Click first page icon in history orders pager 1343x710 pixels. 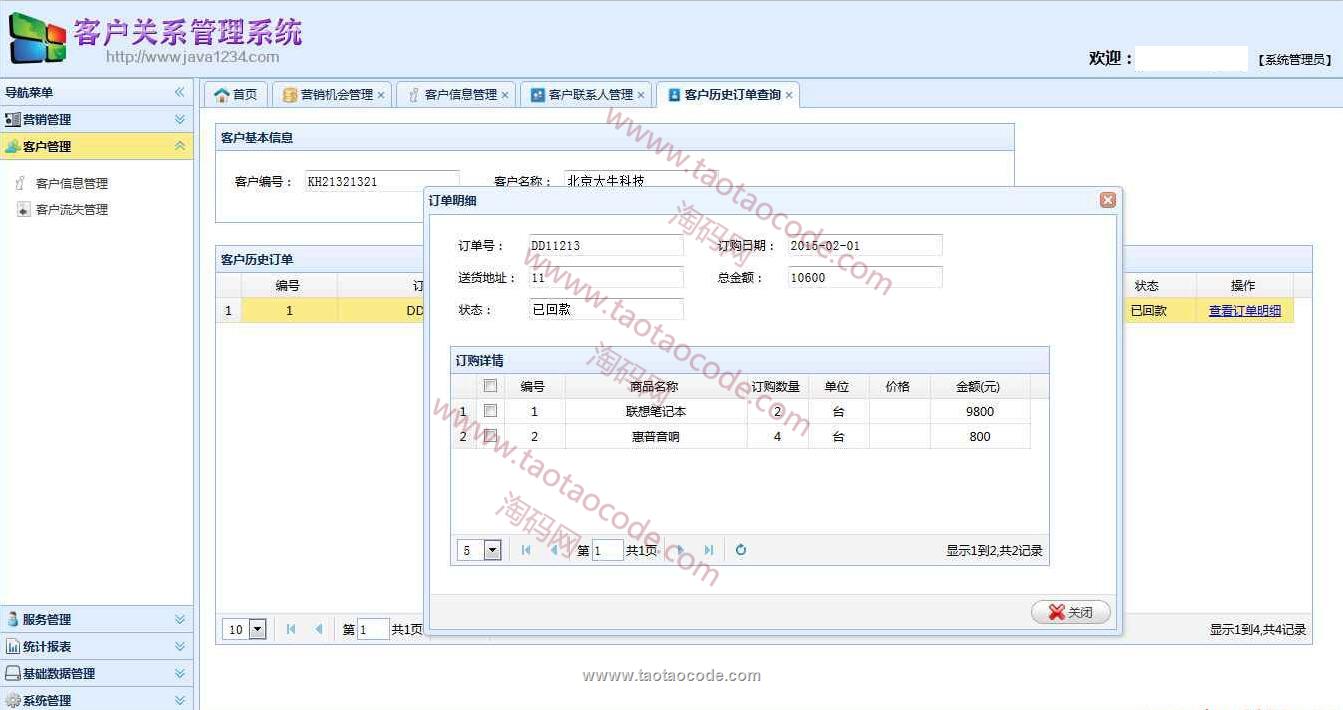[291, 629]
